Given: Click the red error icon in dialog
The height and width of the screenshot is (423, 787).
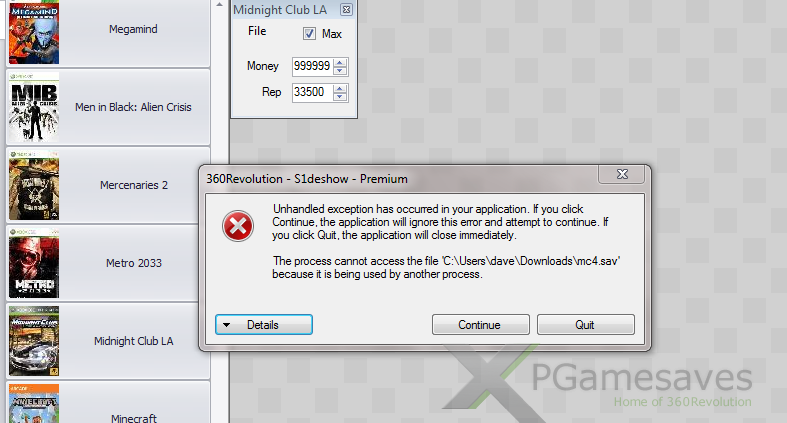Looking at the screenshot, I should pyautogui.click(x=238, y=226).
